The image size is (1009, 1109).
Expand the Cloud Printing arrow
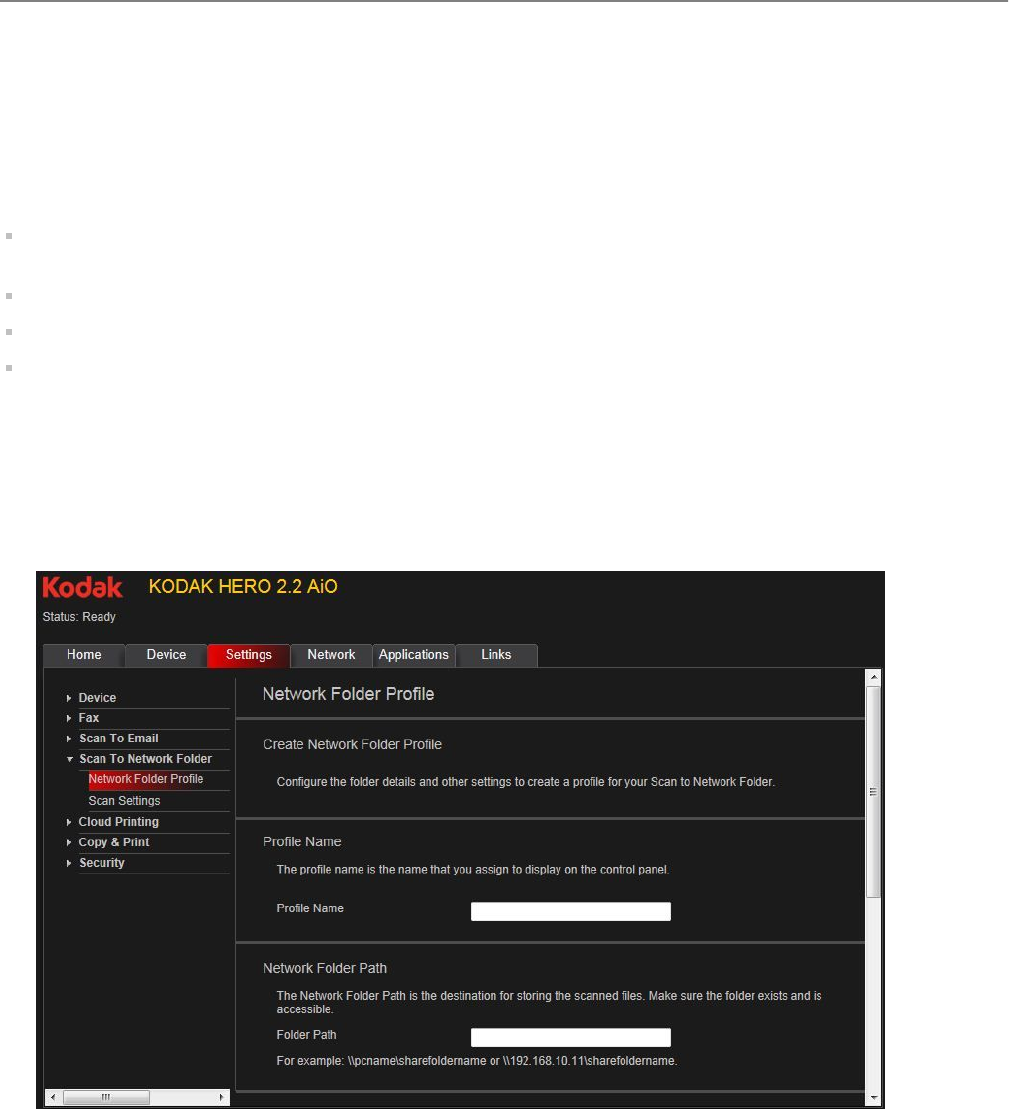(x=69, y=822)
